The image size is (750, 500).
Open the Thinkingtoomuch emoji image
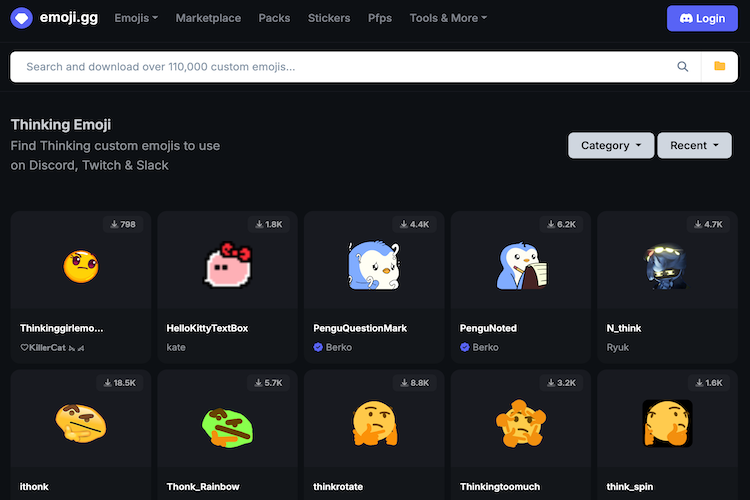coord(521,423)
